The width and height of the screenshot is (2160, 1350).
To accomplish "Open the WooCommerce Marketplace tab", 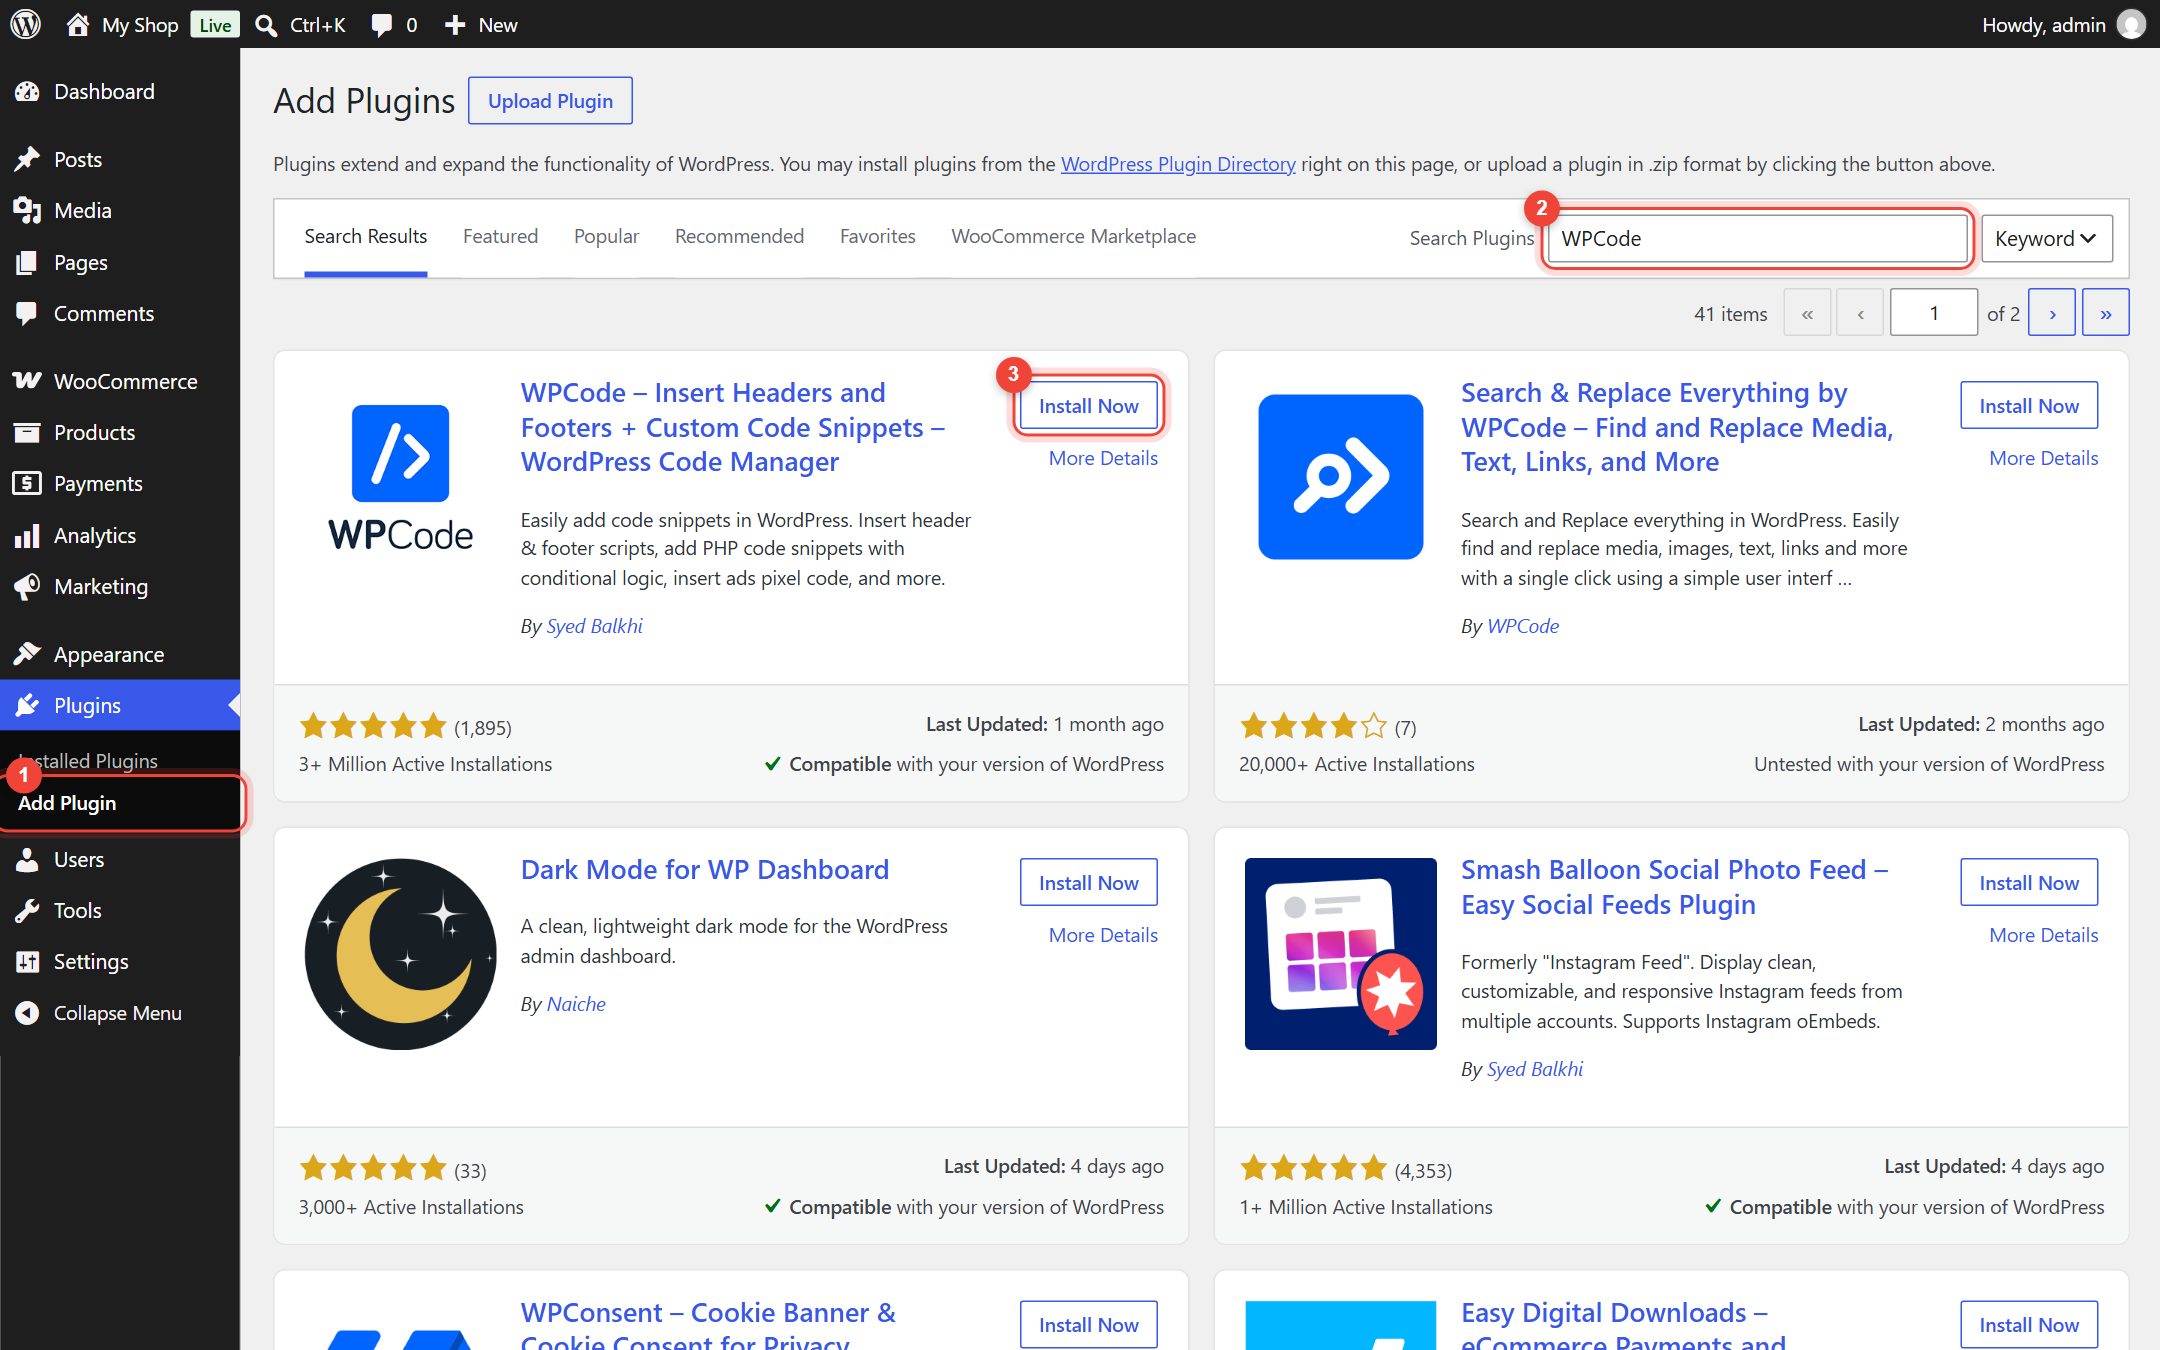I will pos(1073,236).
